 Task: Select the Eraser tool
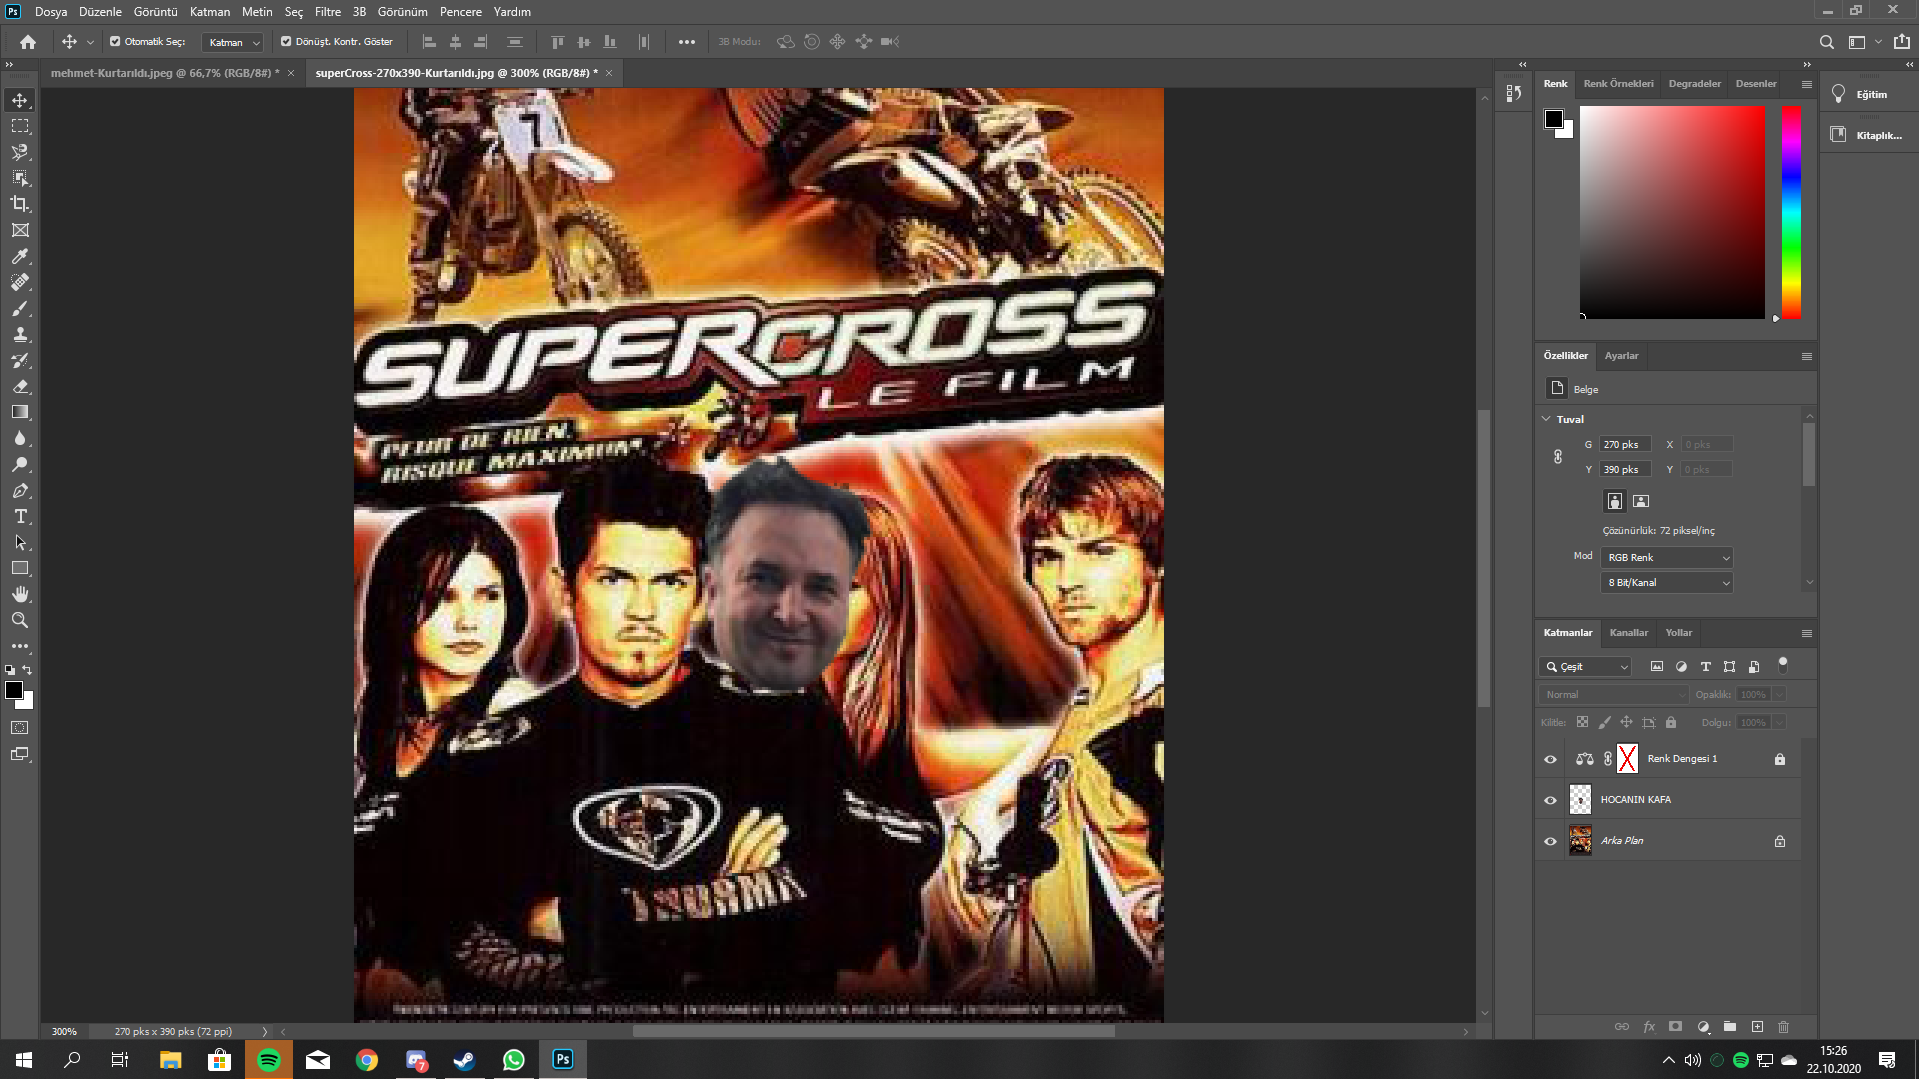[20, 386]
